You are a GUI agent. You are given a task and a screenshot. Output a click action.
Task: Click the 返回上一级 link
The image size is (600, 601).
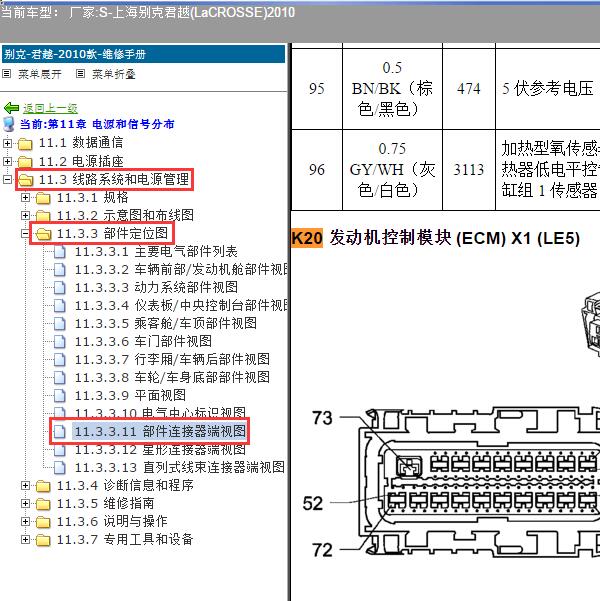(x=50, y=108)
